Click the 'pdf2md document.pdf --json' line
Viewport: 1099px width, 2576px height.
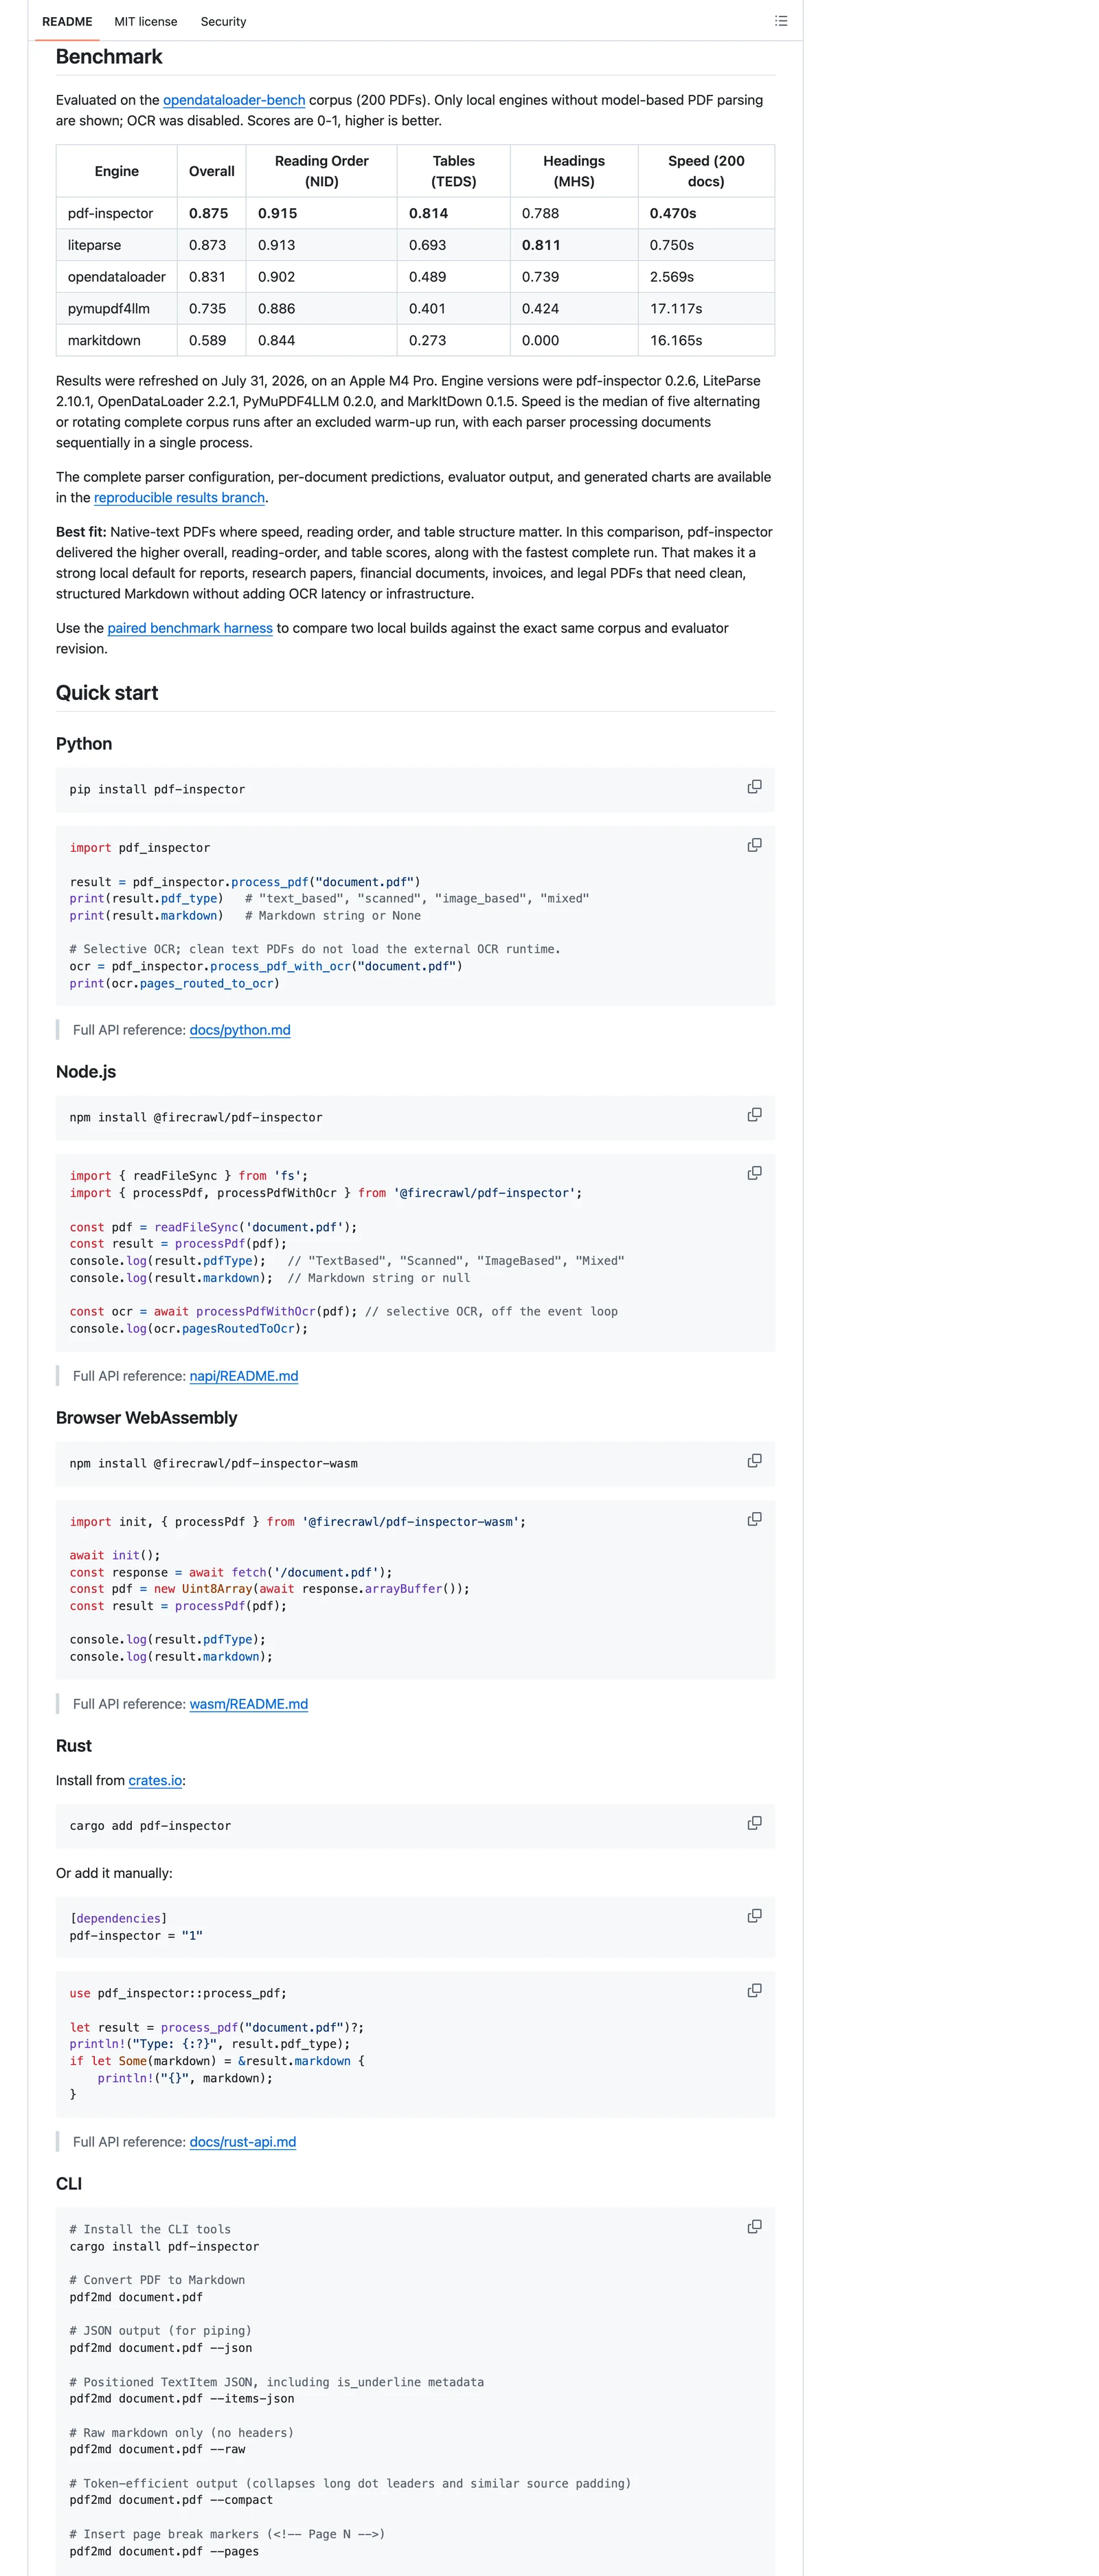coord(161,2348)
